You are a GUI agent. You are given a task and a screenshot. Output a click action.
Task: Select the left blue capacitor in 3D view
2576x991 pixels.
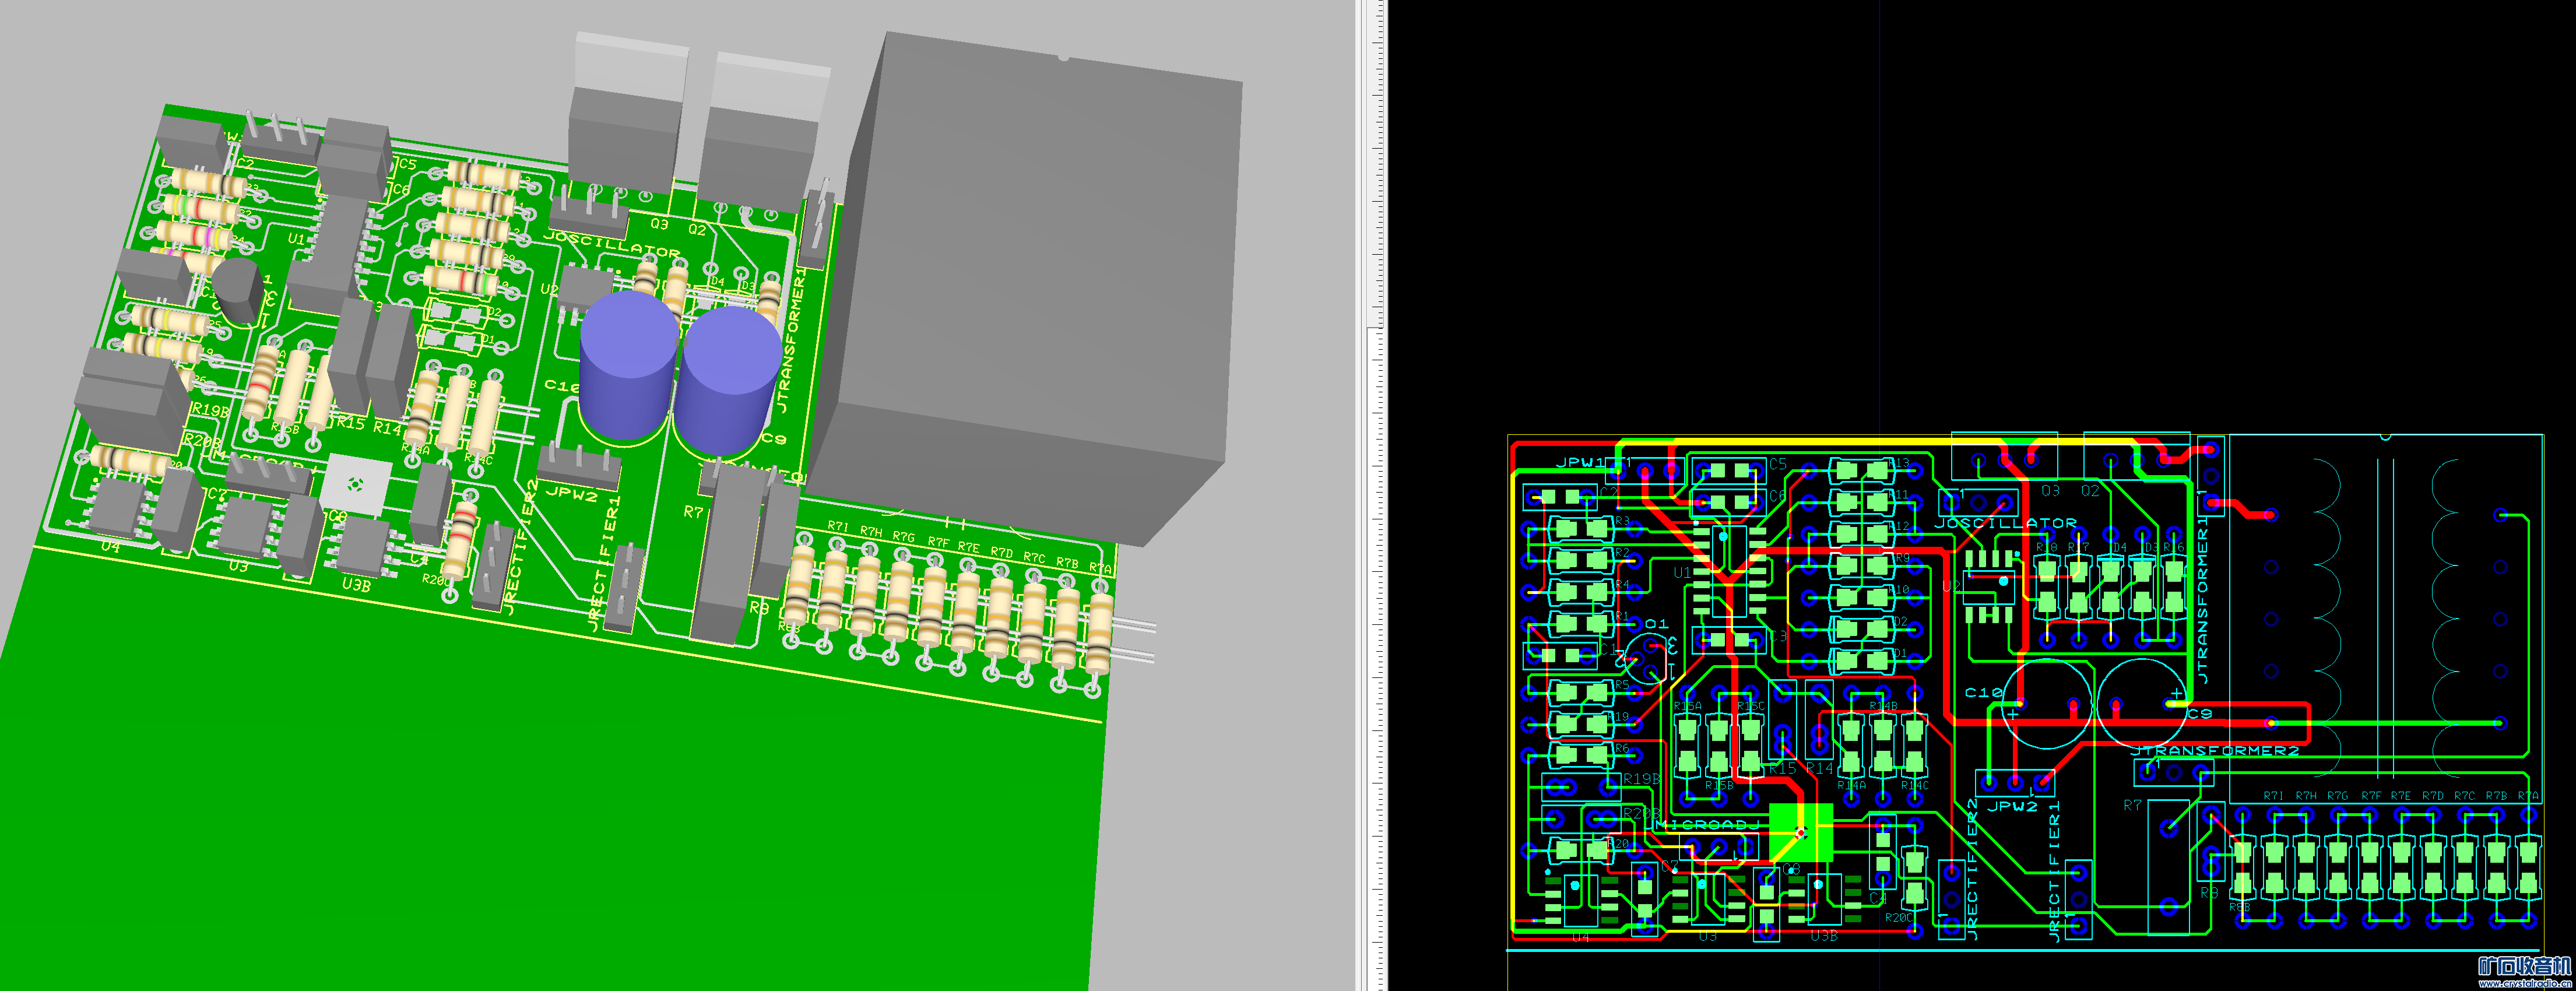point(627,365)
